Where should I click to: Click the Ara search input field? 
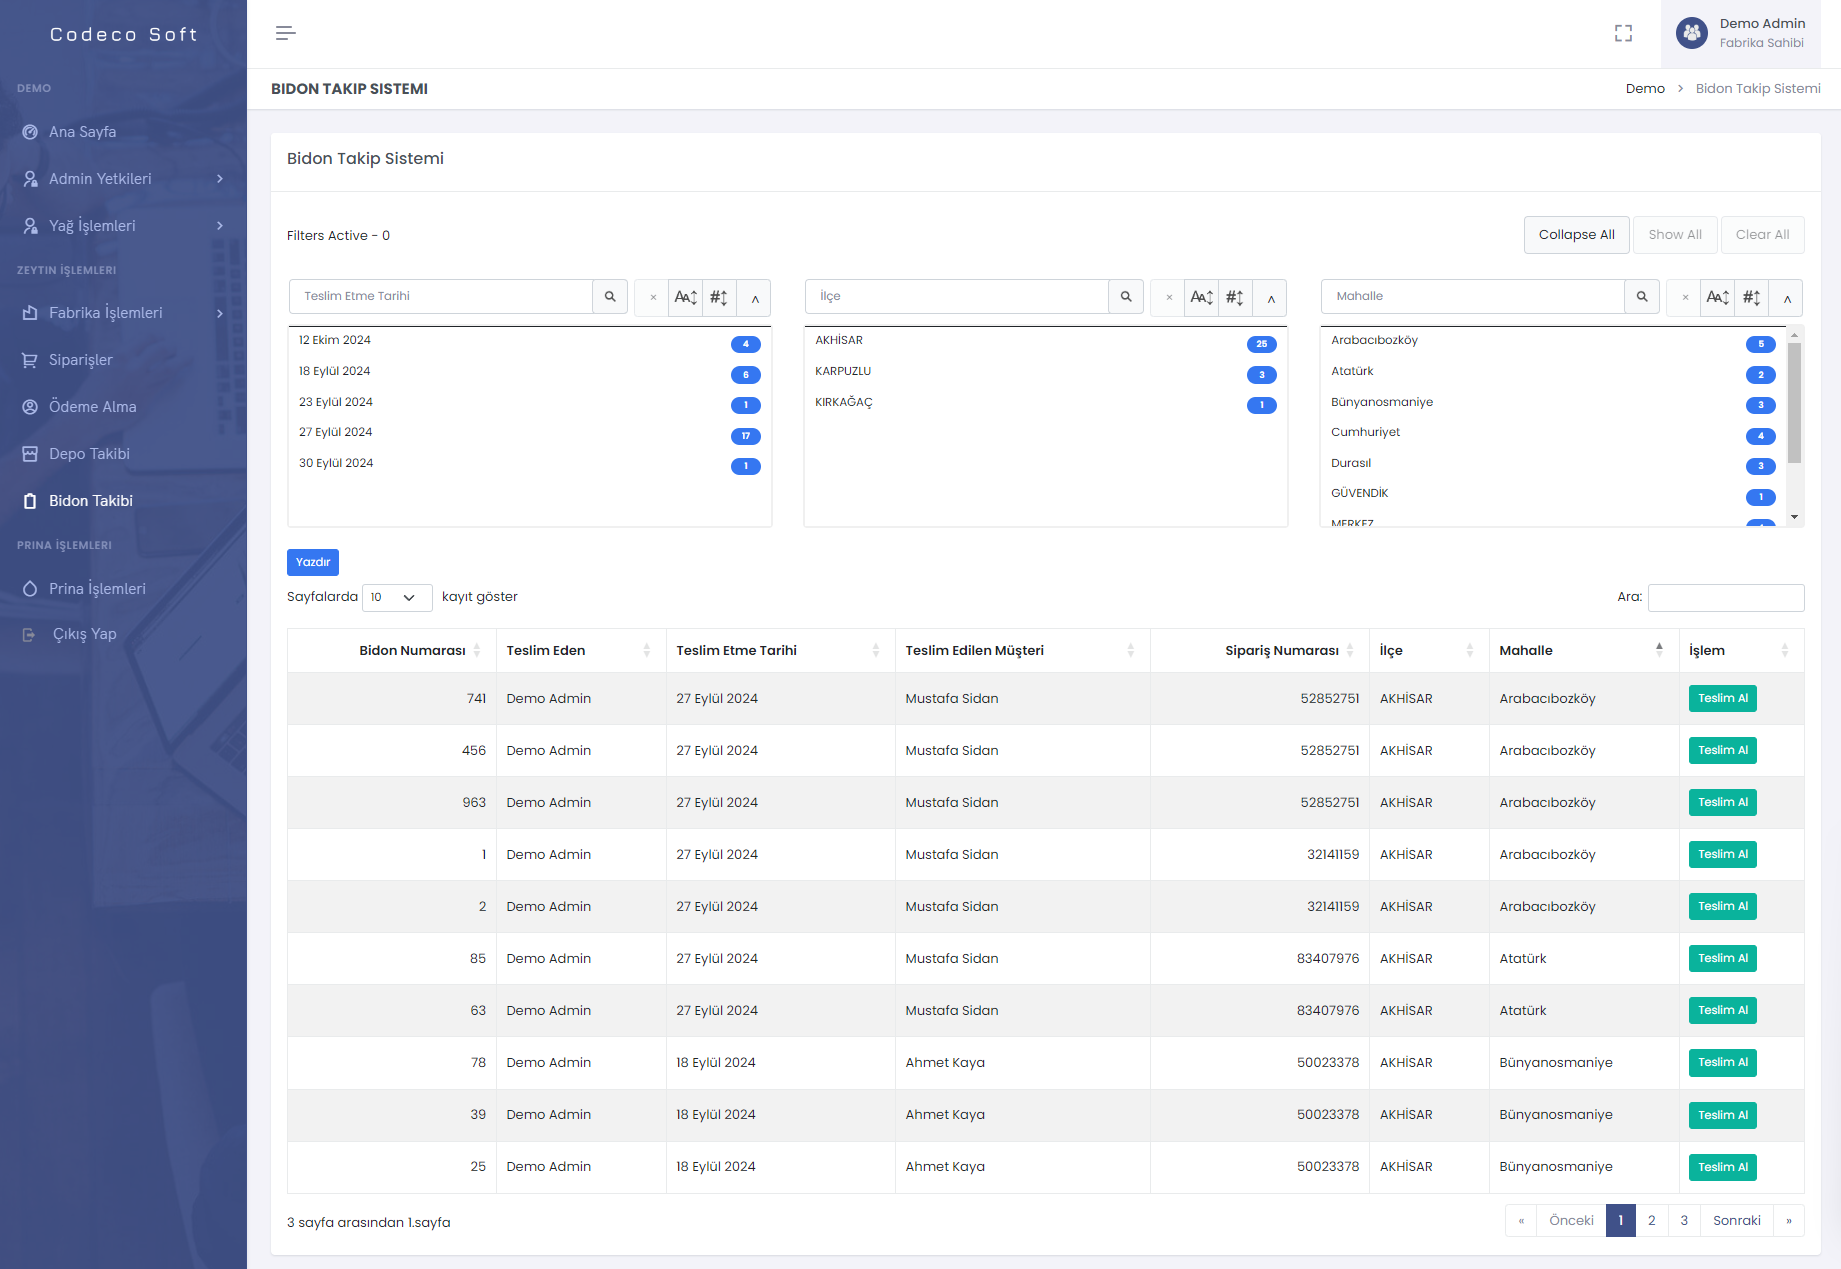click(x=1725, y=598)
